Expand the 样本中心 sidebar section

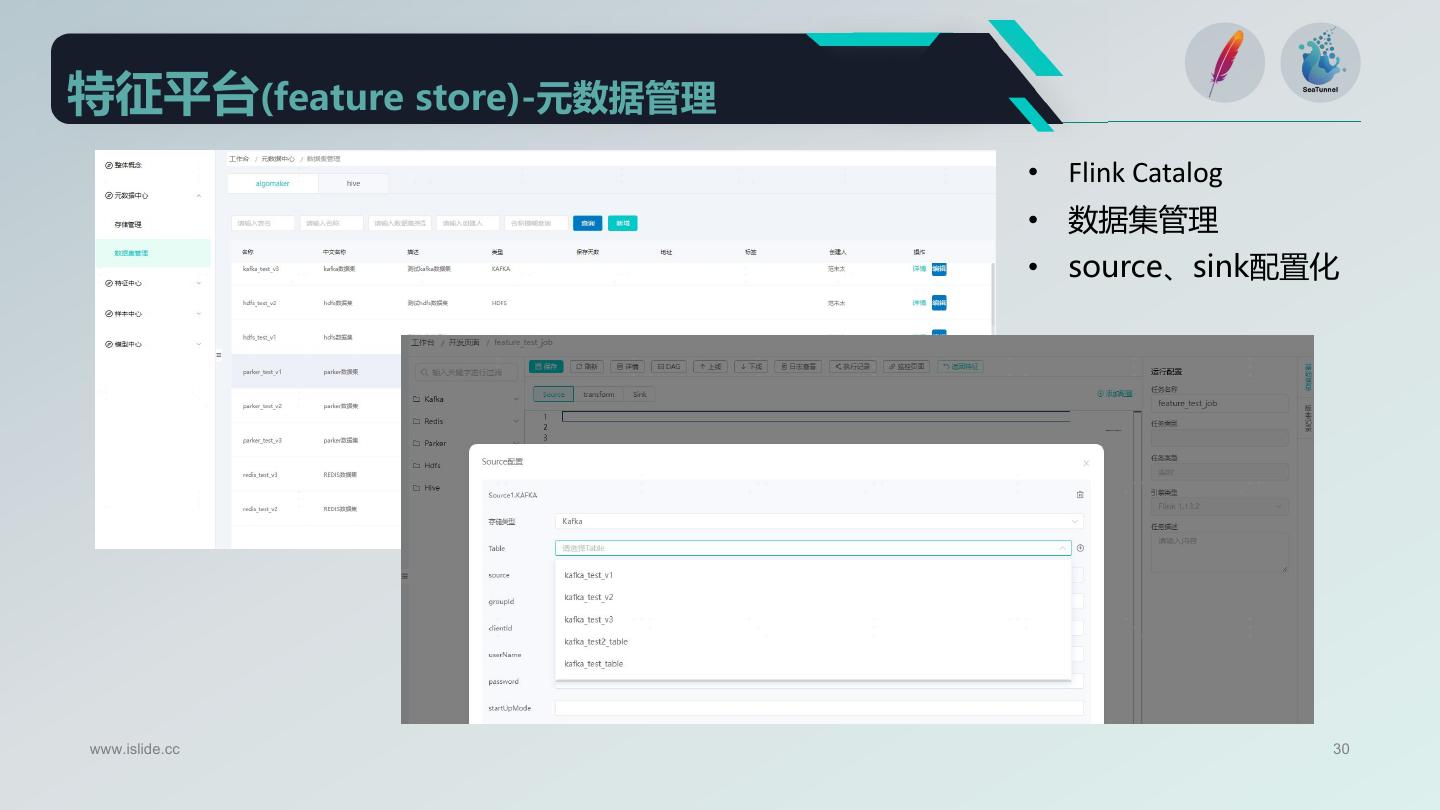198,314
